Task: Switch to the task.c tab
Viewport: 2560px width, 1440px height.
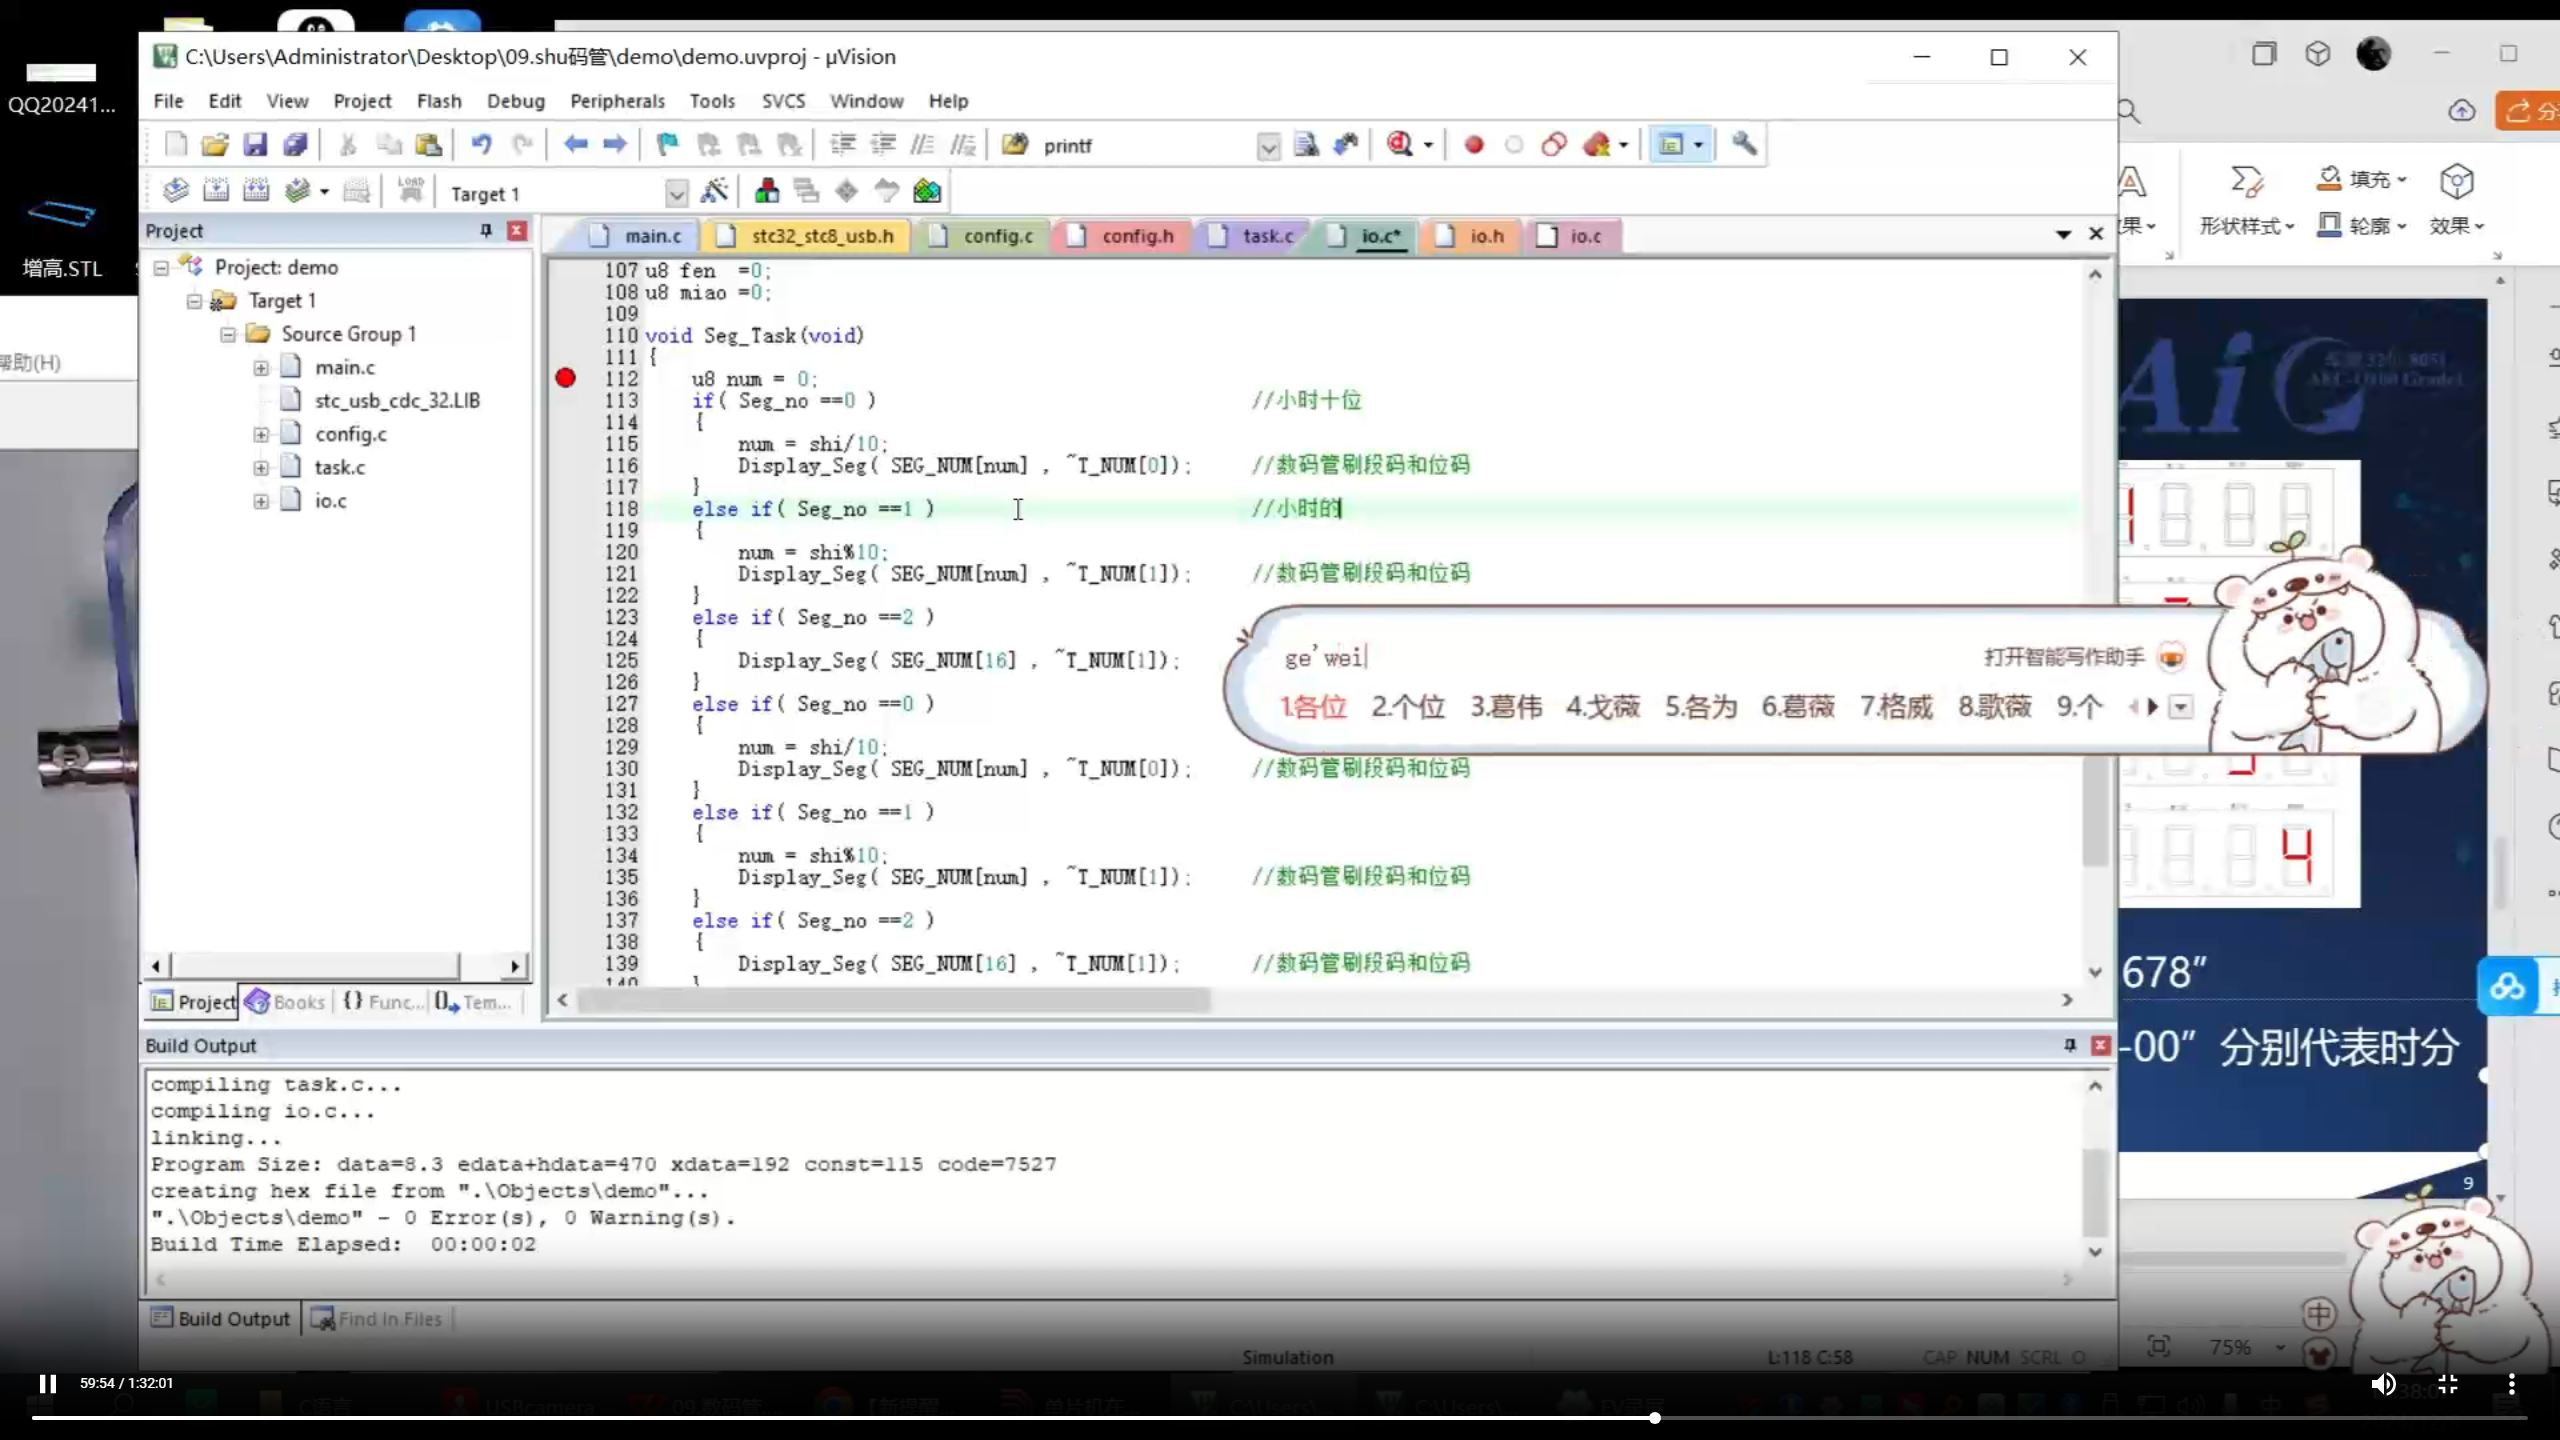Action: [x=1266, y=236]
